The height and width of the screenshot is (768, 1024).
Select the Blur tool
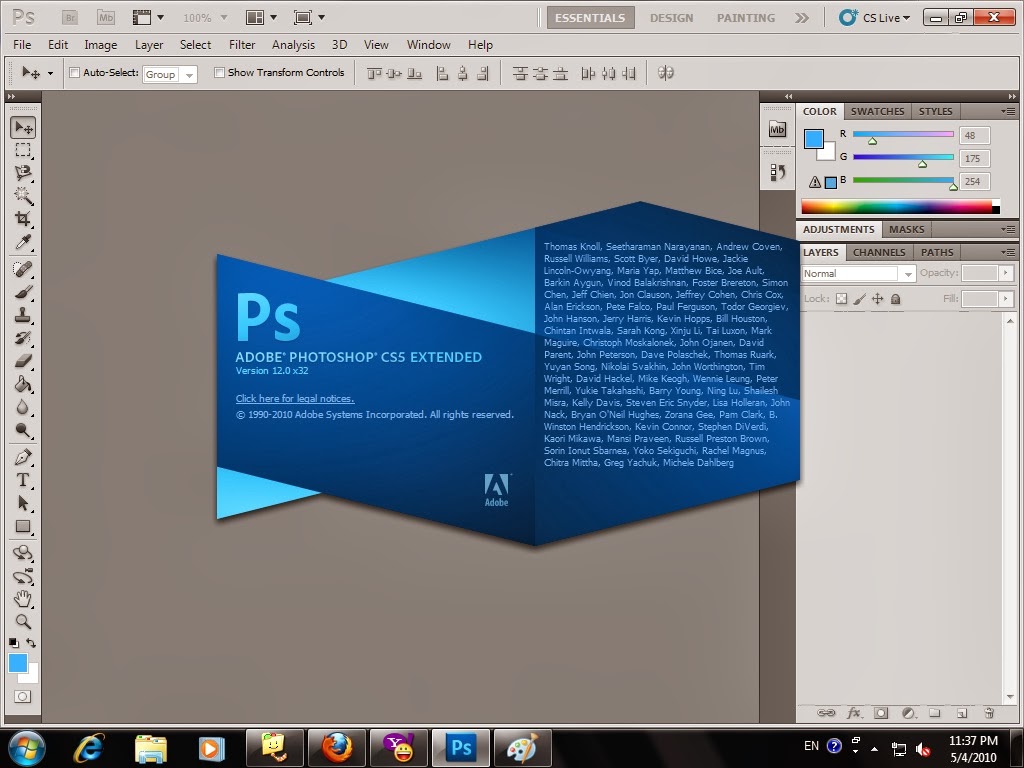click(23, 407)
